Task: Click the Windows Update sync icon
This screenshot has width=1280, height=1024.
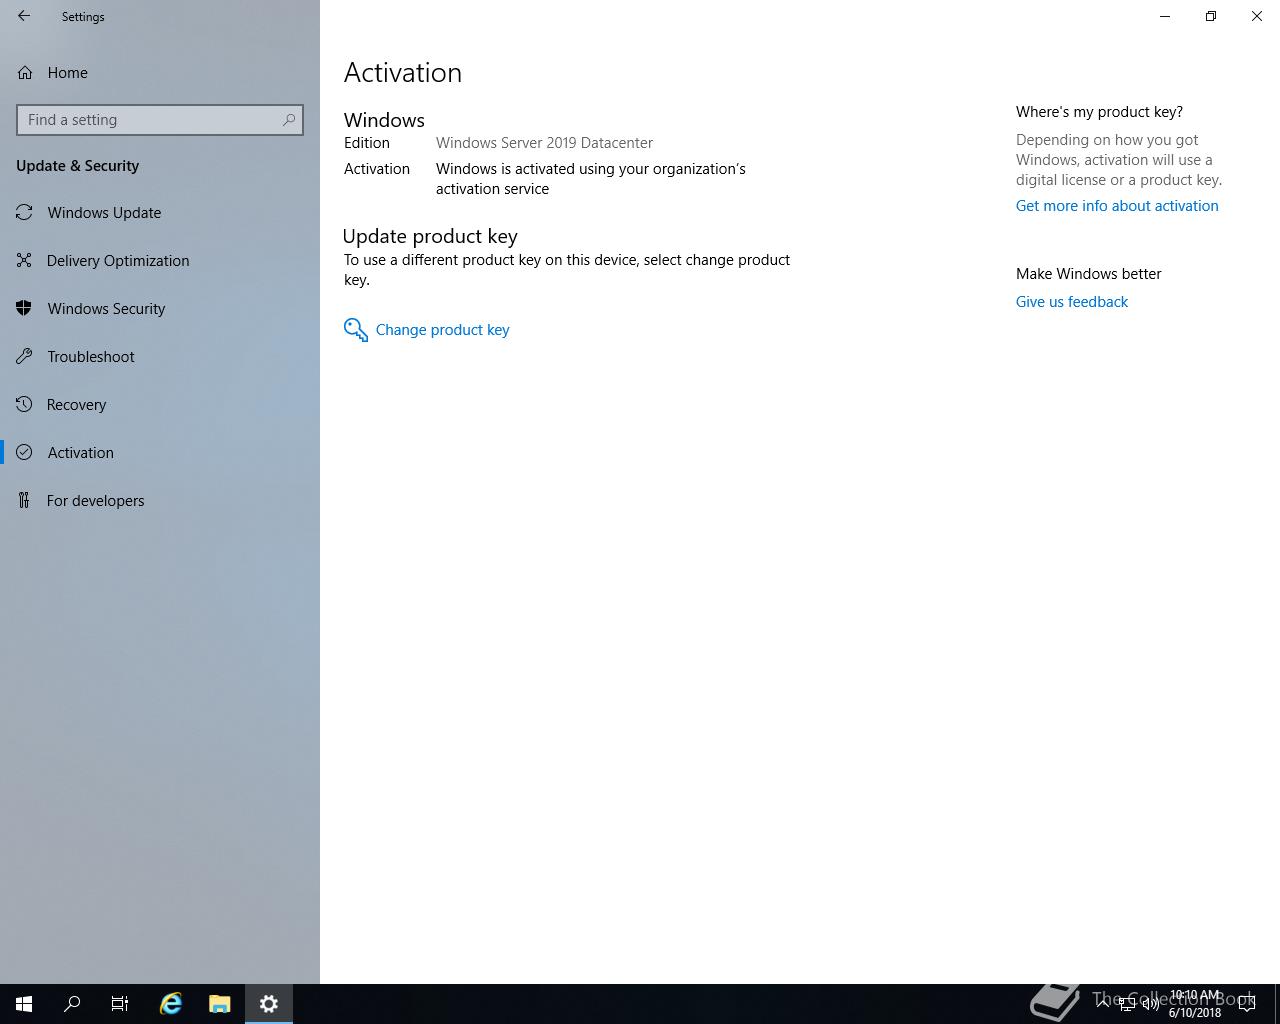Action: point(24,213)
